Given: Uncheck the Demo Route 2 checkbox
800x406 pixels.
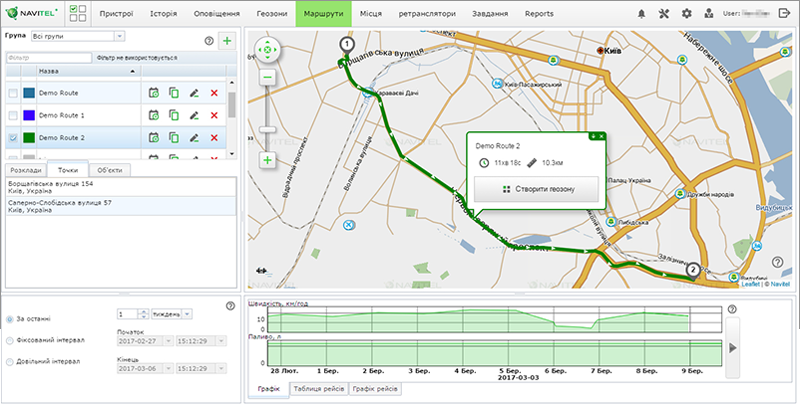Looking at the screenshot, I should click(x=13, y=138).
